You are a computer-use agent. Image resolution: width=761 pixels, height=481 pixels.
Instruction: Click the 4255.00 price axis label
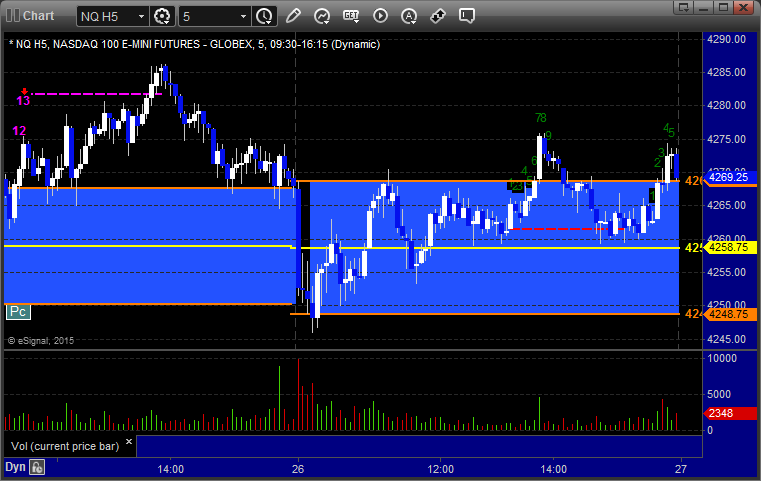click(x=727, y=272)
